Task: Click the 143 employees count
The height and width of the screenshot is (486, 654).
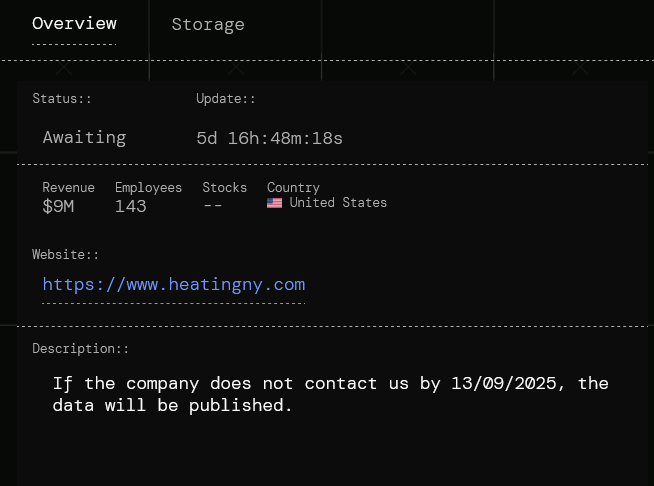Action: point(130,206)
